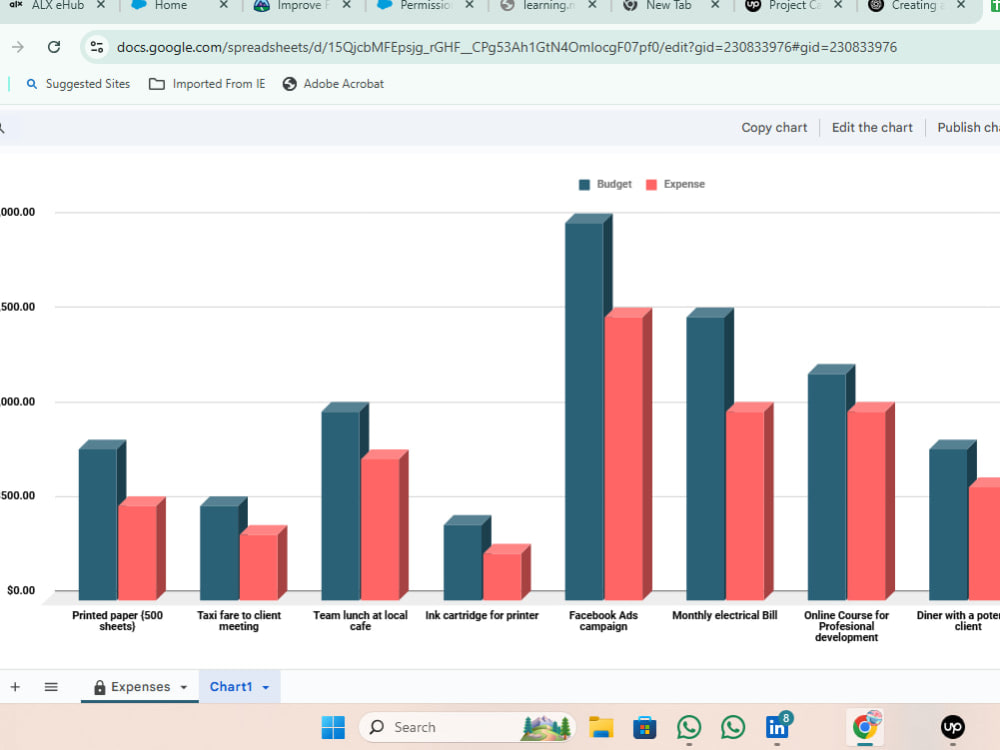Open Microsoft Store from taskbar
Screen dimensions: 1000x750
[645, 727]
